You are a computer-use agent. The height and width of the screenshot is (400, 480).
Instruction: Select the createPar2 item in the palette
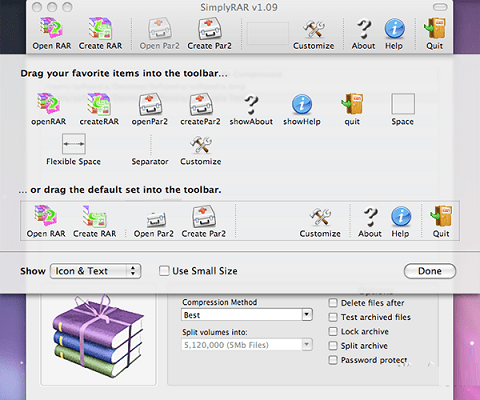point(200,109)
